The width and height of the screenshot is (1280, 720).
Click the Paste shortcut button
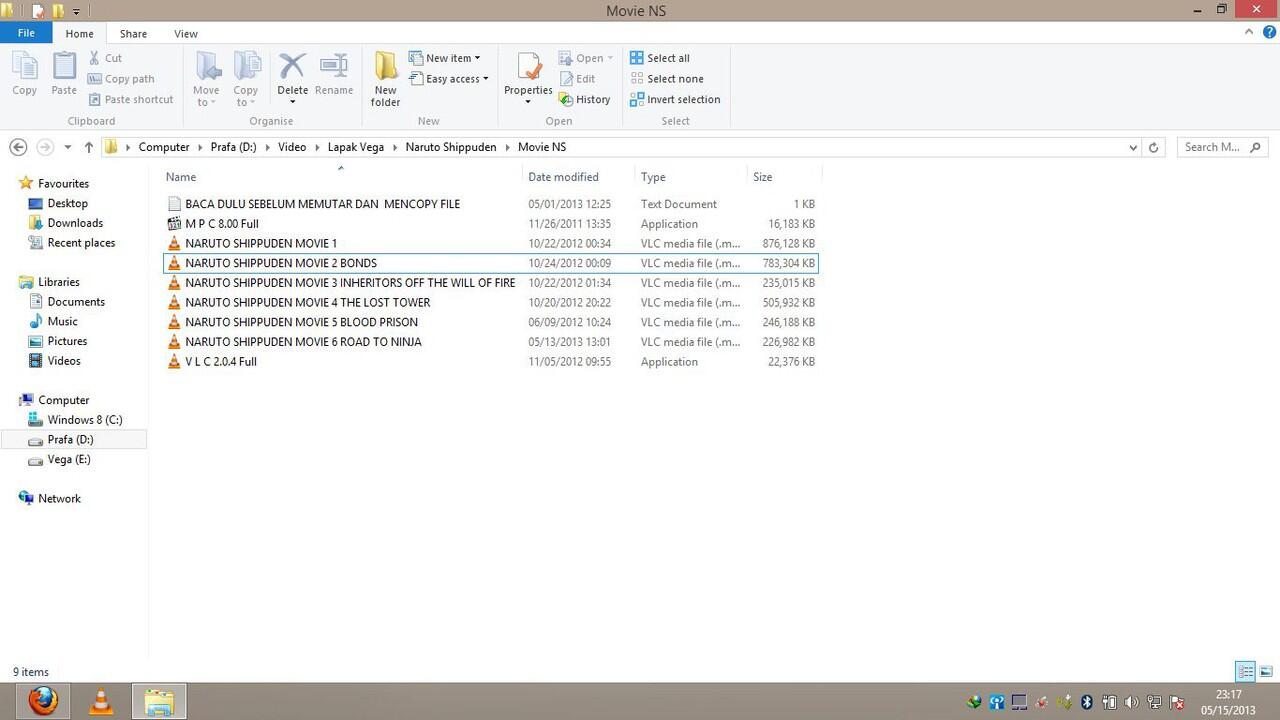click(131, 99)
